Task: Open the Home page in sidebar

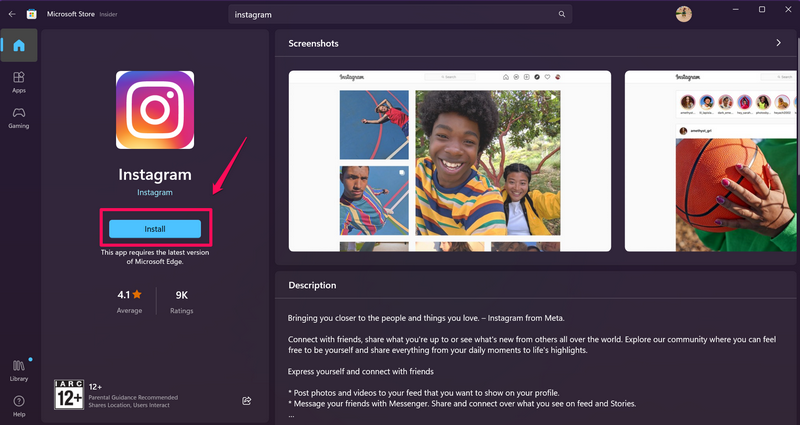Action: (x=19, y=46)
